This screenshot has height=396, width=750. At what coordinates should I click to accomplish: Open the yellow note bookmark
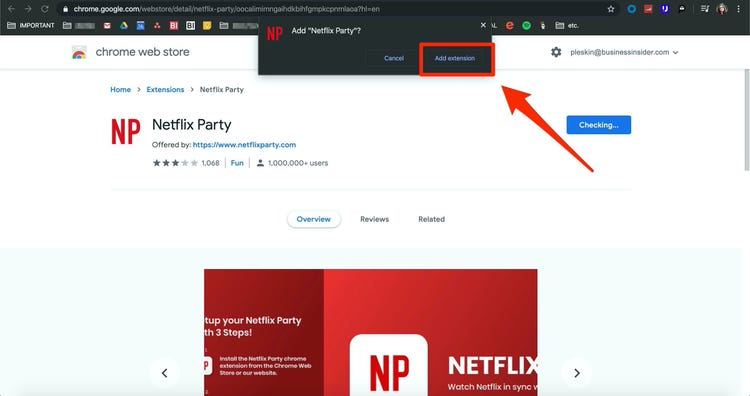[x=207, y=25]
